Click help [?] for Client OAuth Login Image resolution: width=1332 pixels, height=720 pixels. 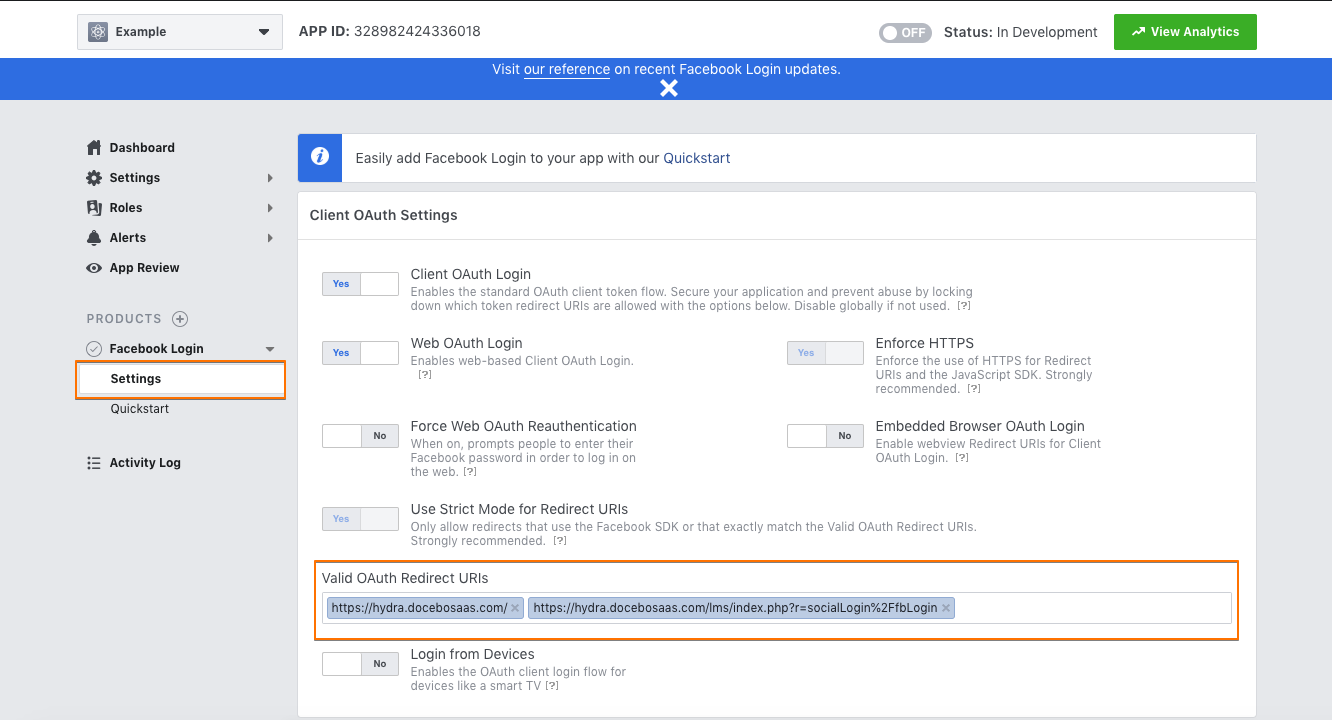[x=964, y=306]
